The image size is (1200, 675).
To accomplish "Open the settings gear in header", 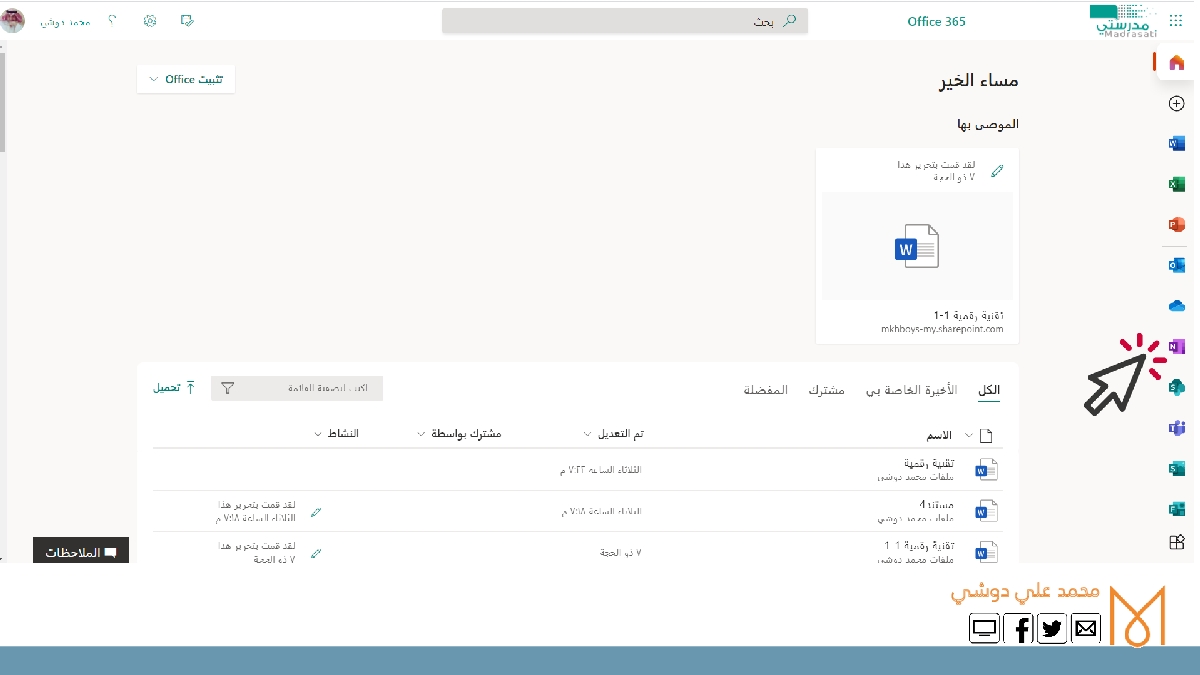I will [x=150, y=21].
